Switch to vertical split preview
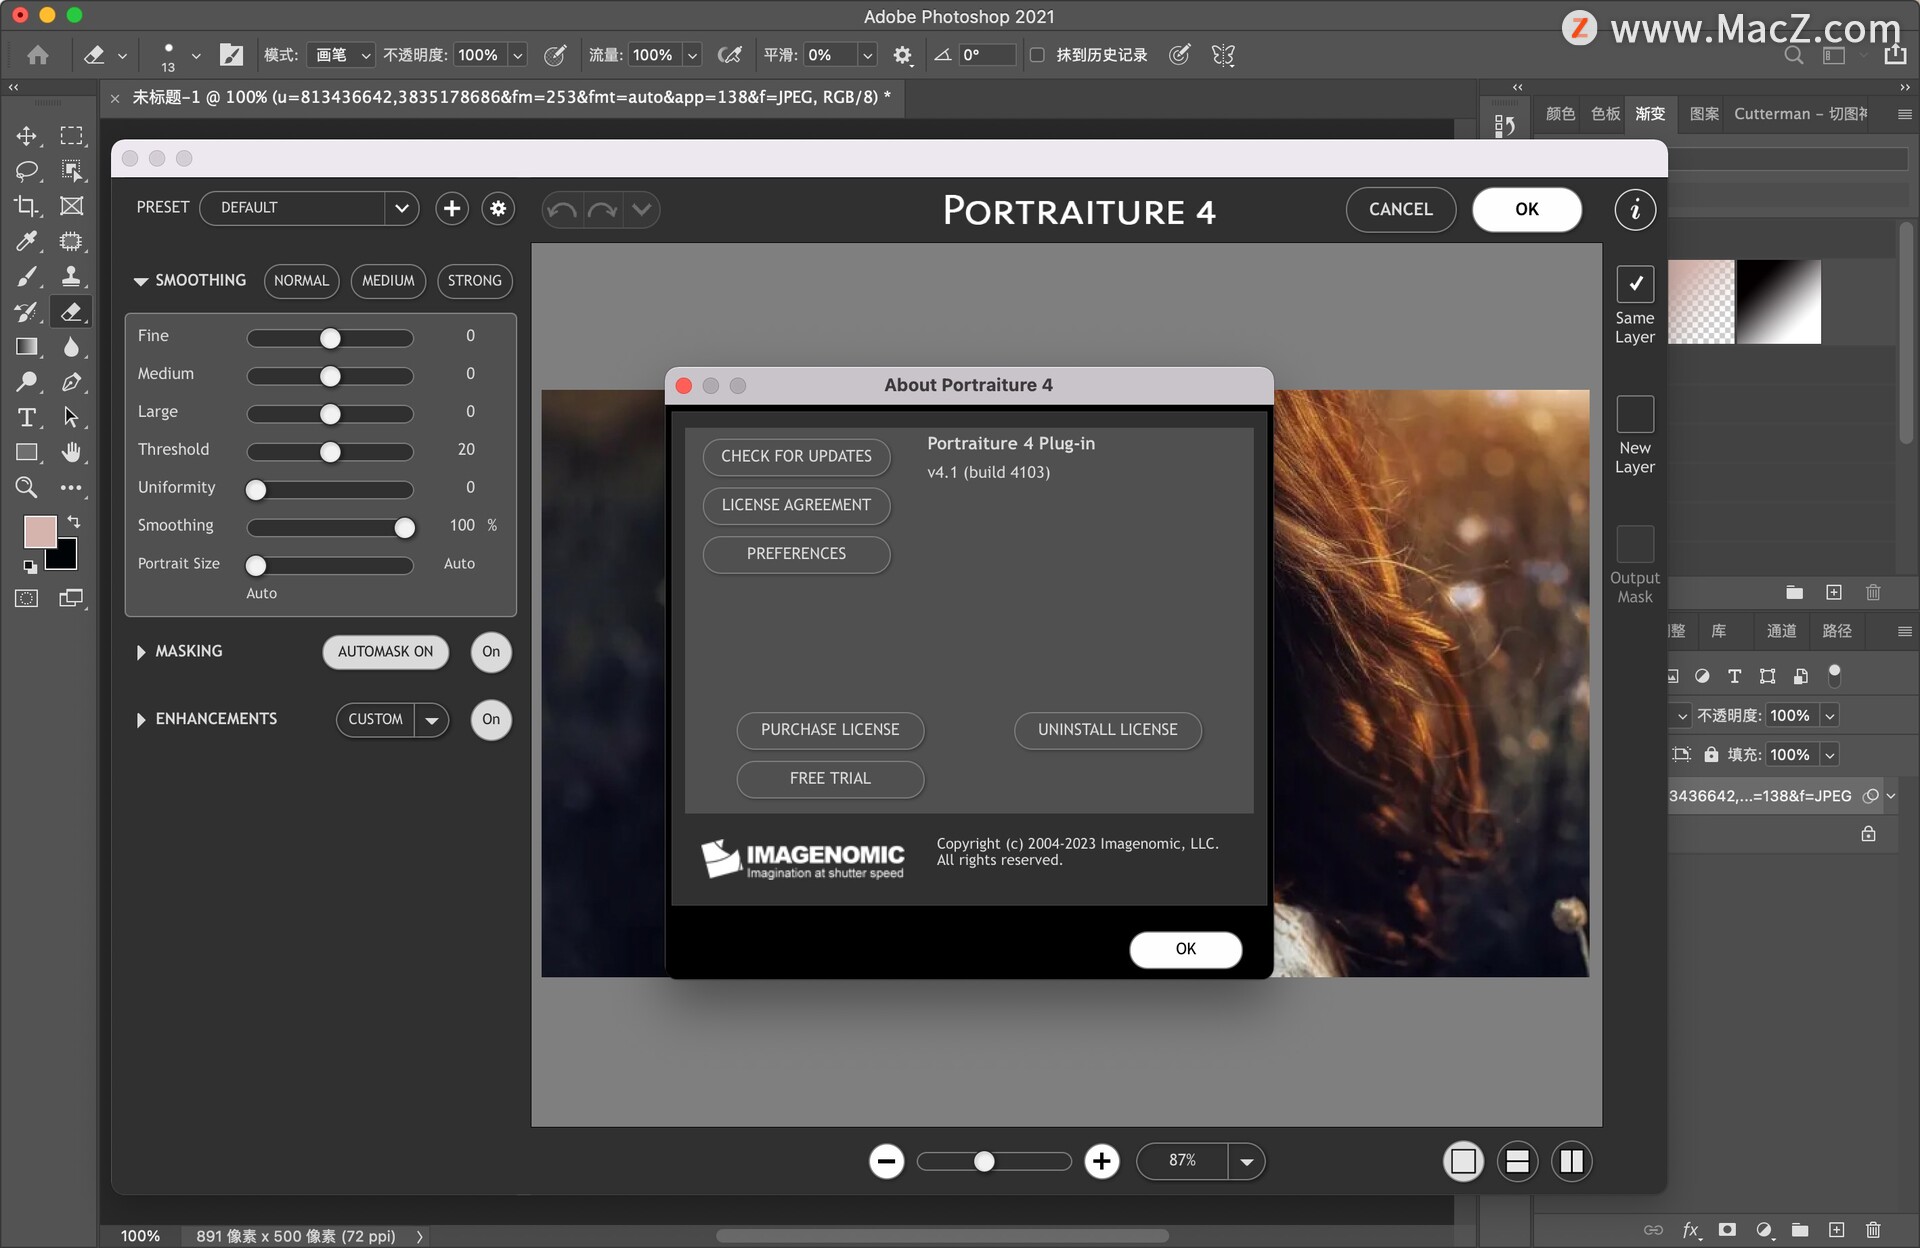The width and height of the screenshot is (1920, 1248). pyautogui.click(x=1572, y=1161)
